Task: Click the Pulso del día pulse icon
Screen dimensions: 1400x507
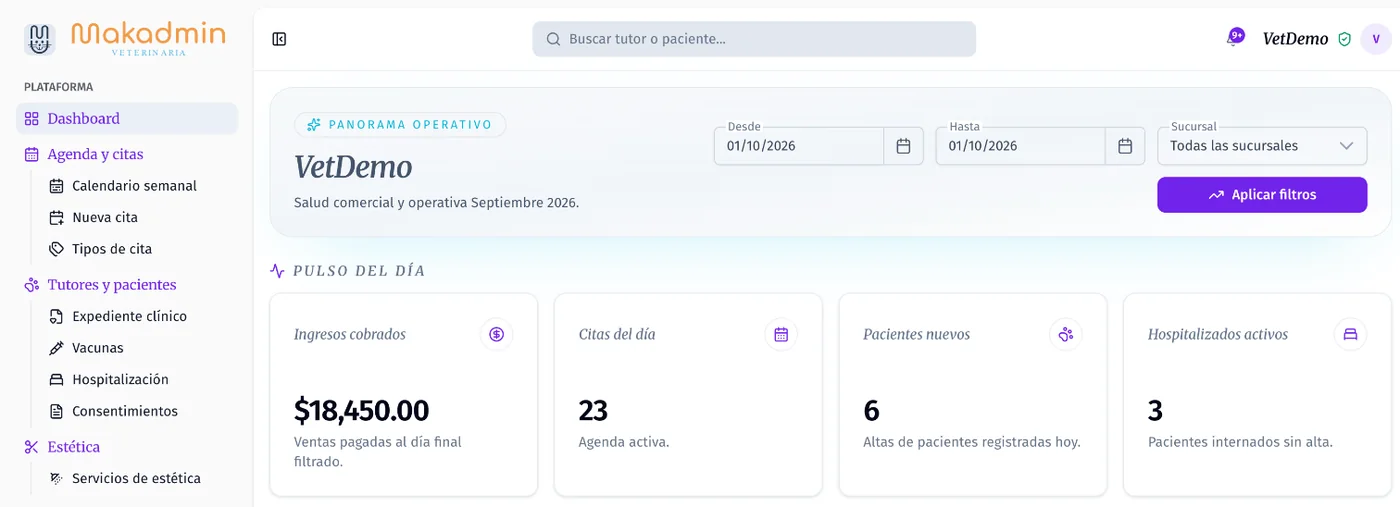Action: tap(278, 271)
